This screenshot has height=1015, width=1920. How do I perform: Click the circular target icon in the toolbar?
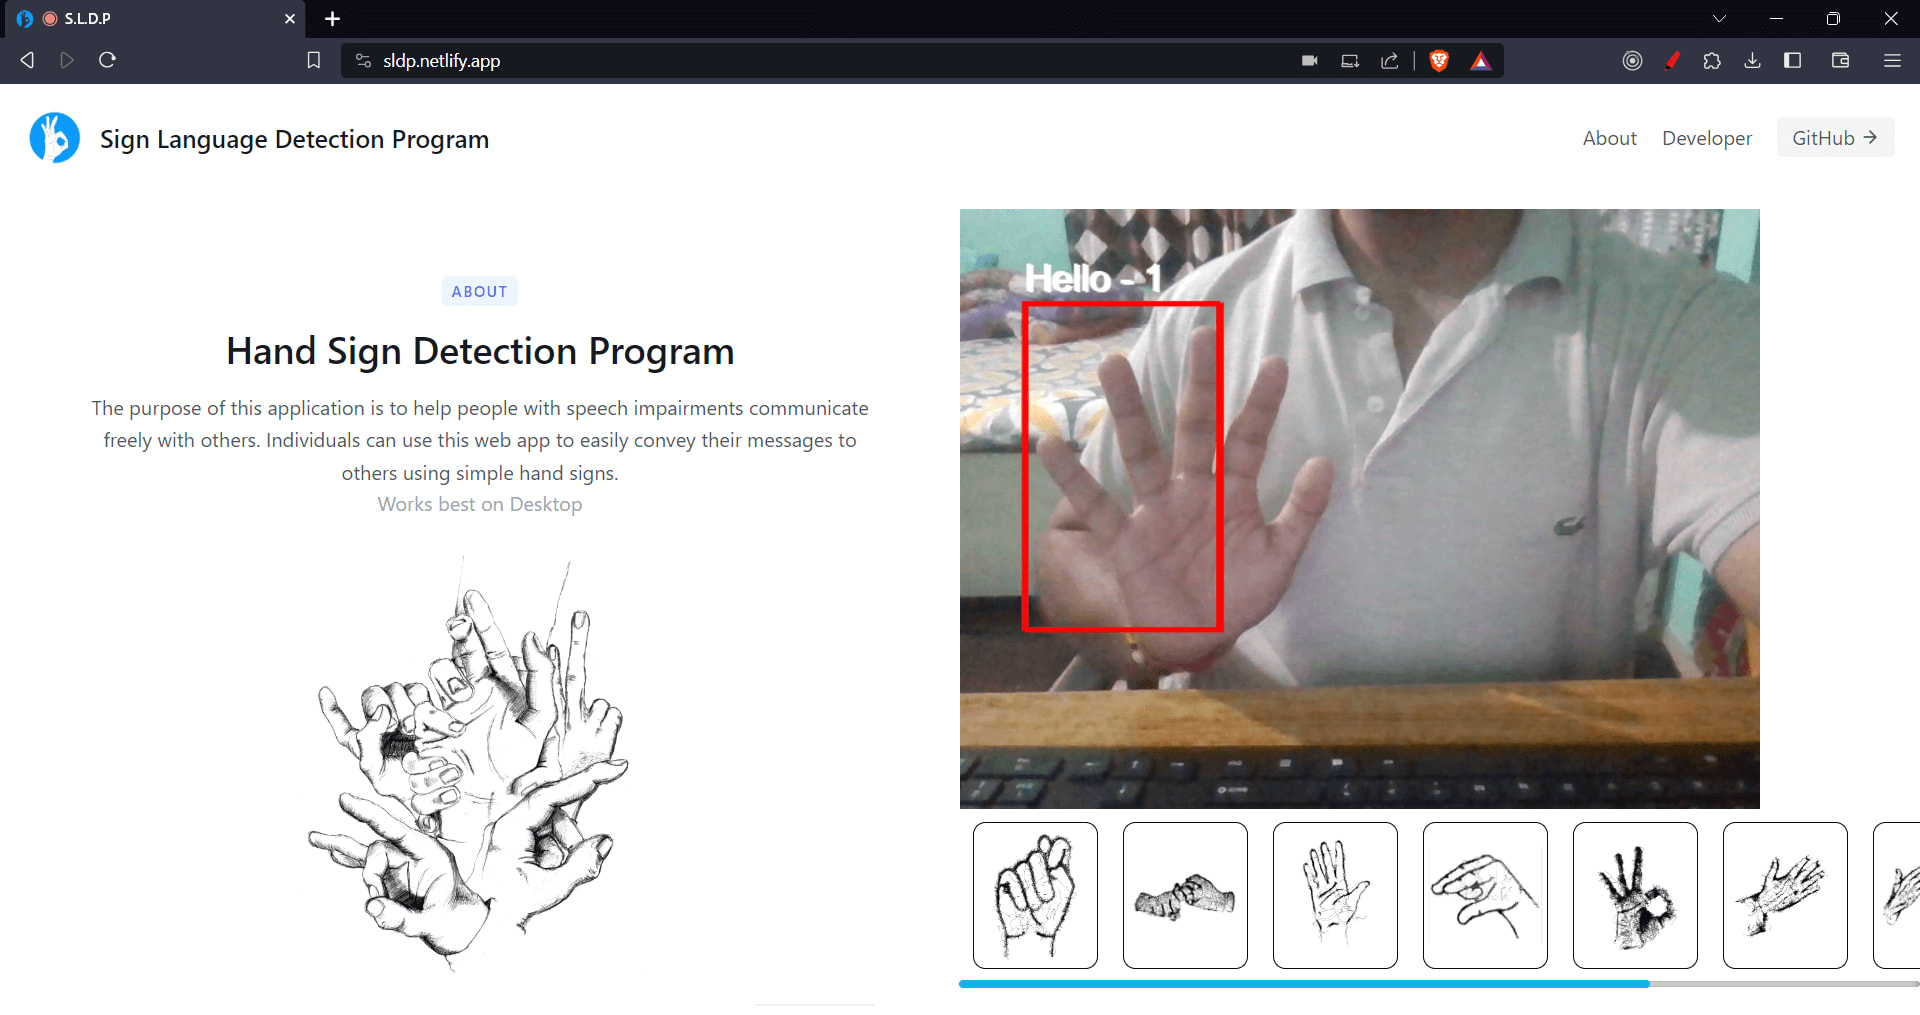pyautogui.click(x=1632, y=61)
